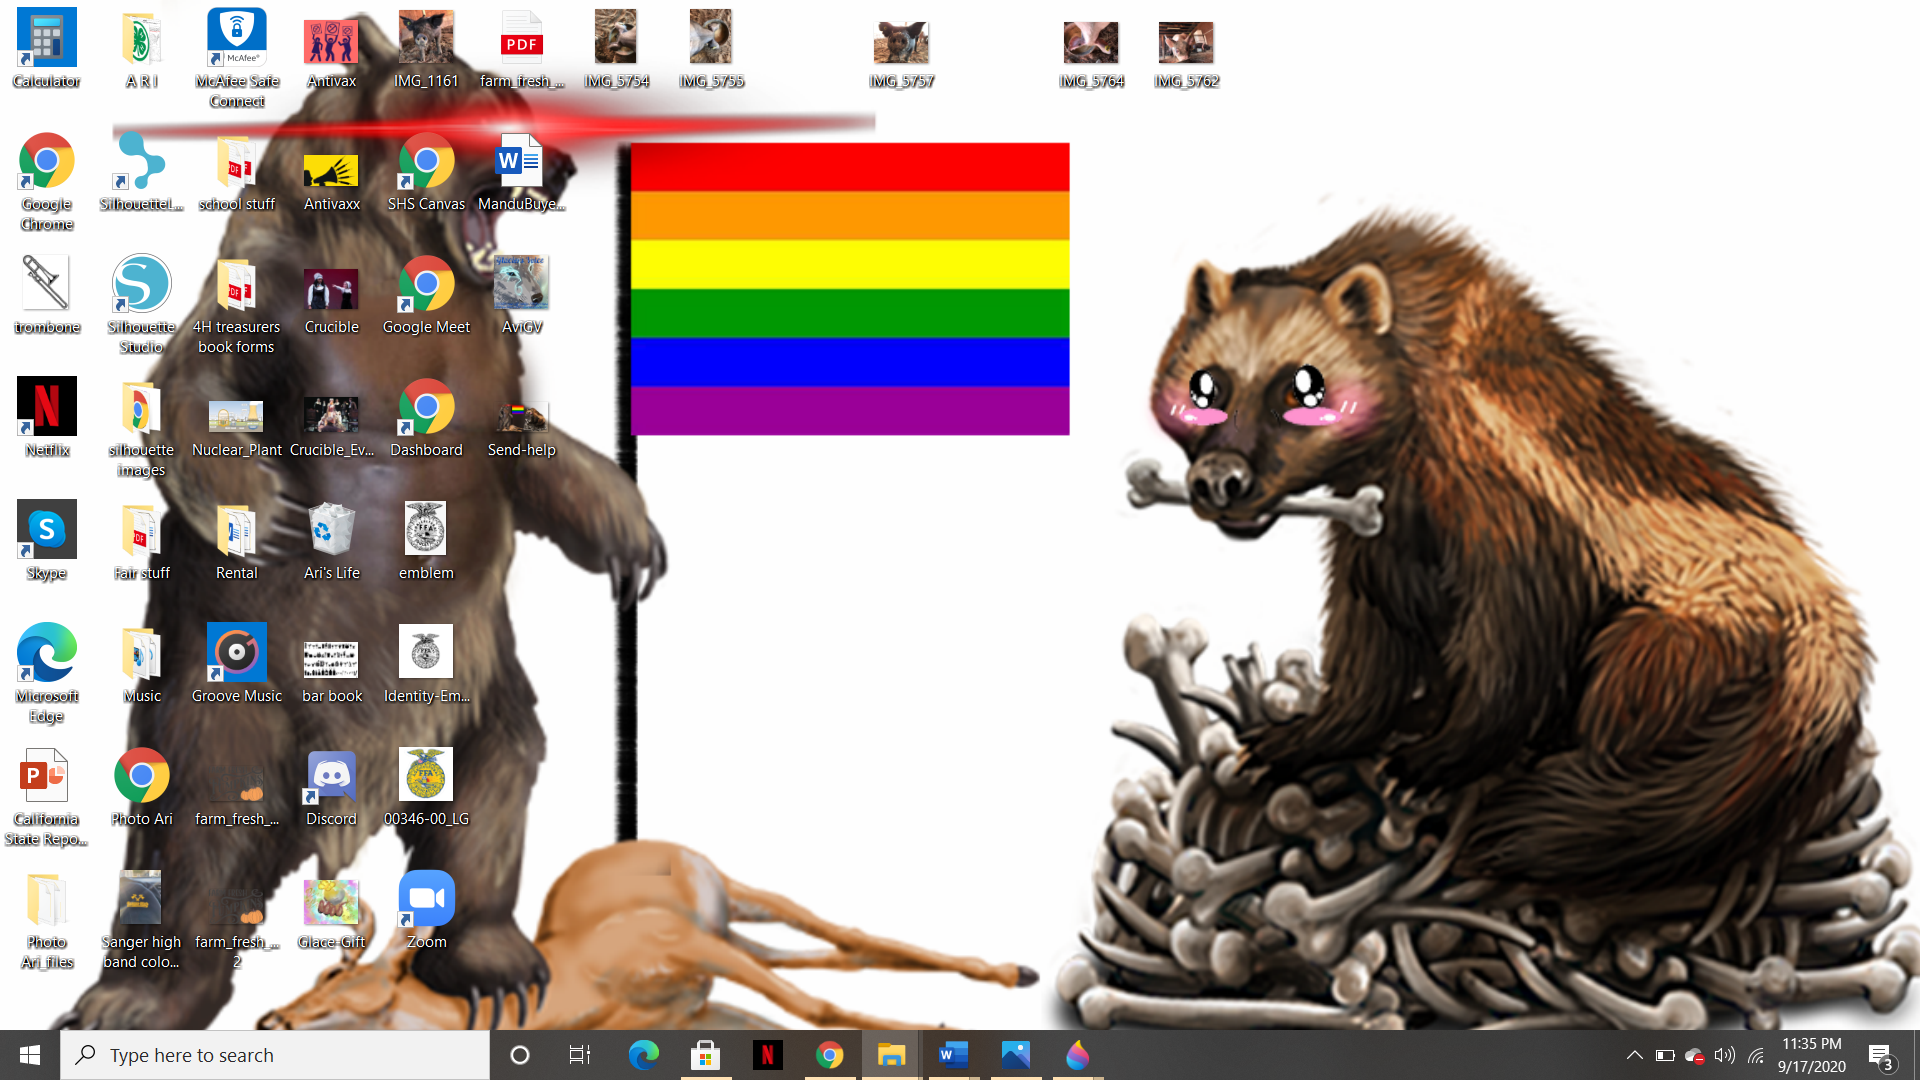Viewport: 1920px width, 1080px height.
Task: Open File Explorer from the taskbar
Action: point(891,1055)
